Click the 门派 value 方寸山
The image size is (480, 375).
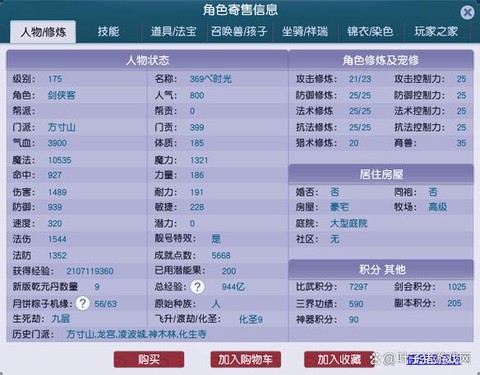tap(62, 127)
